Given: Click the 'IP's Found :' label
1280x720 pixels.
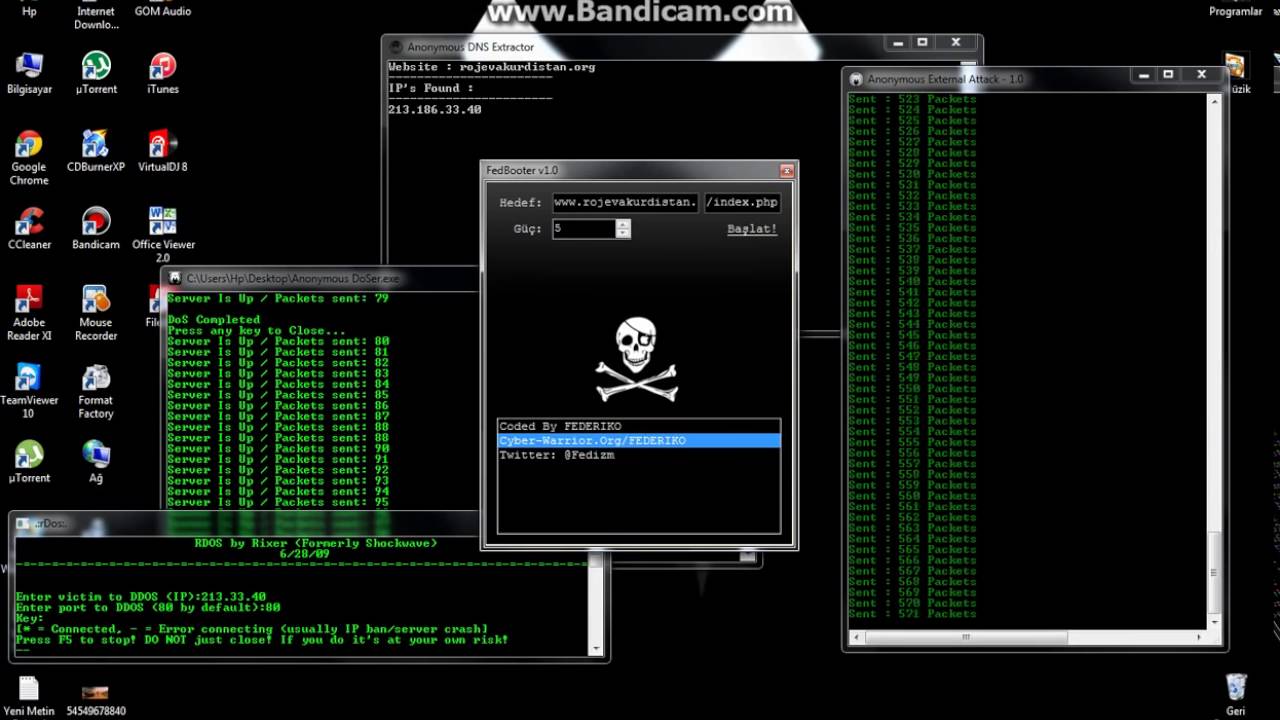Looking at the screenshot, I should coord(431,88).
